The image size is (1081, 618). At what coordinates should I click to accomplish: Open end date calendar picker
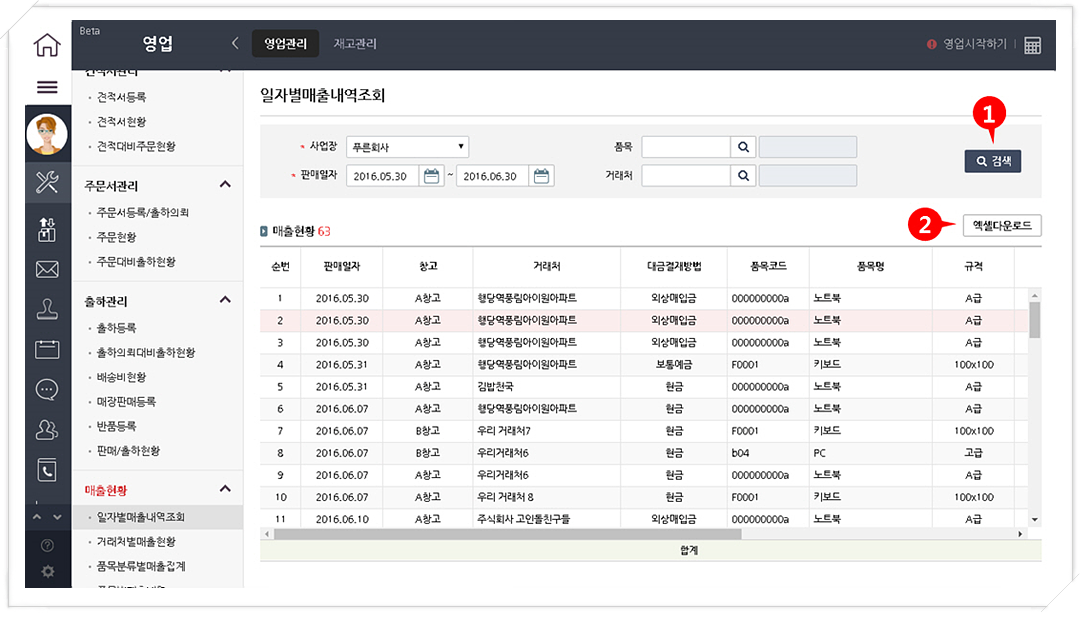542,176
